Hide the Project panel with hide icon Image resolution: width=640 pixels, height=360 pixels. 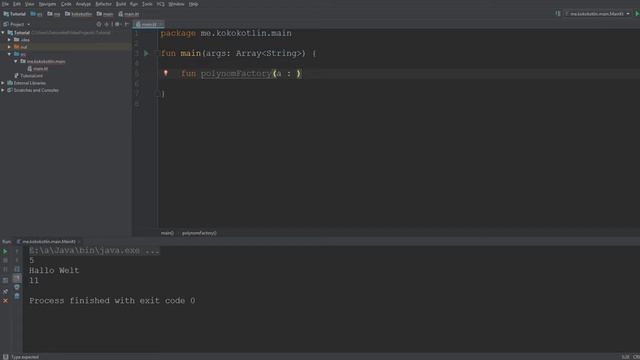click(x=127, y=24)
